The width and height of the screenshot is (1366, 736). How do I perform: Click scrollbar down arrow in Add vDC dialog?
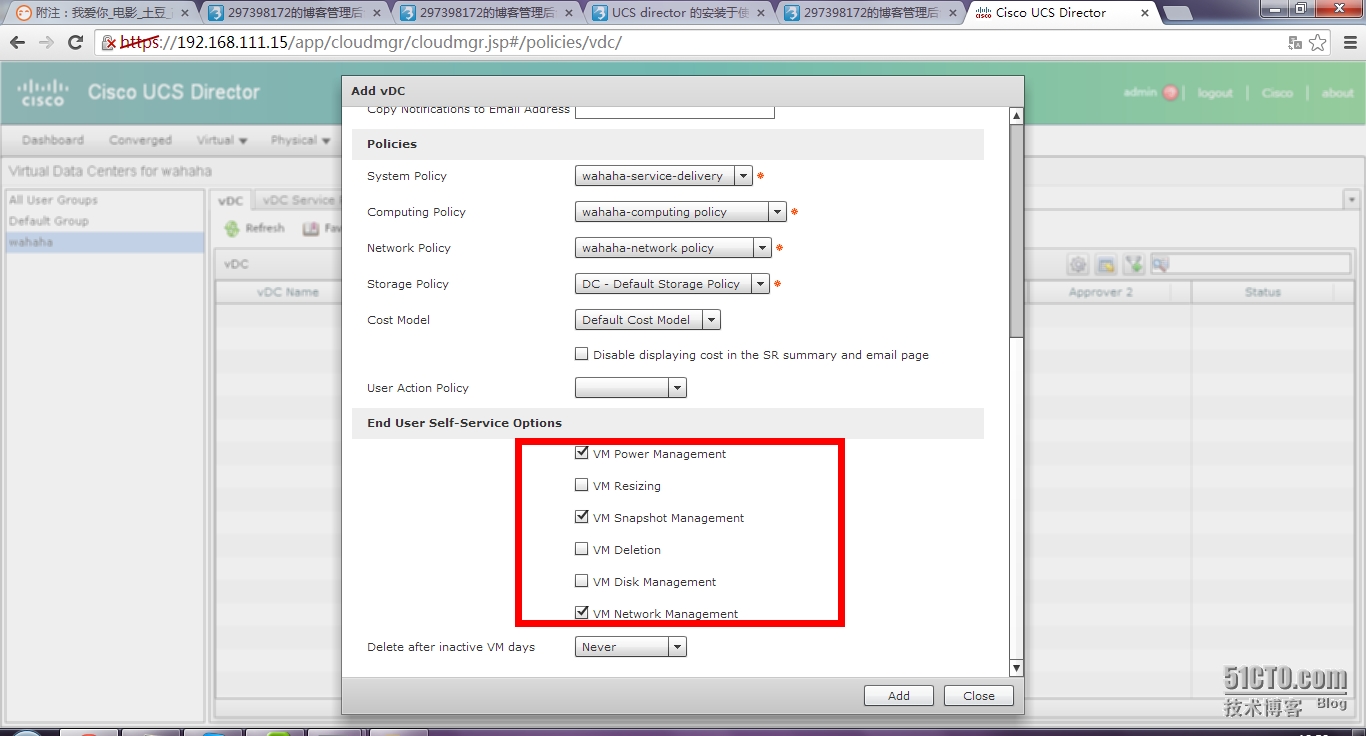click(x=1017, y=668)
